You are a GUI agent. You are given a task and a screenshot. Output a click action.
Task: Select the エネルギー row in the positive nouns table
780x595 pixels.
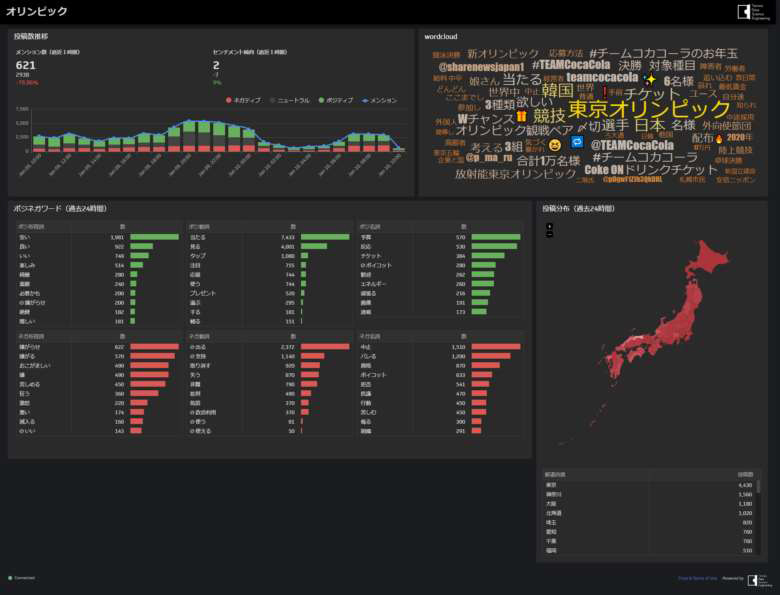(440, 284)
